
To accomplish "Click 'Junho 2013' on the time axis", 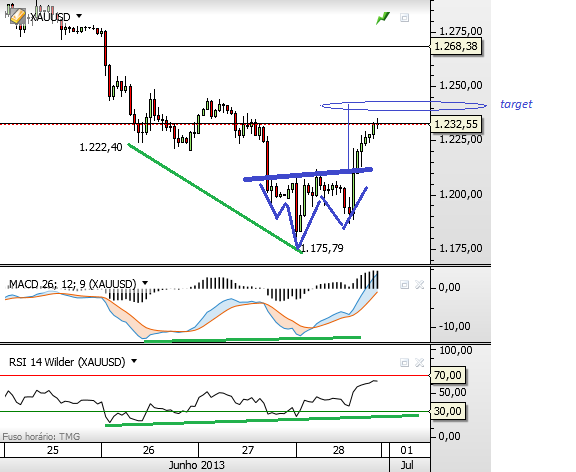I will tap(197, 465).
